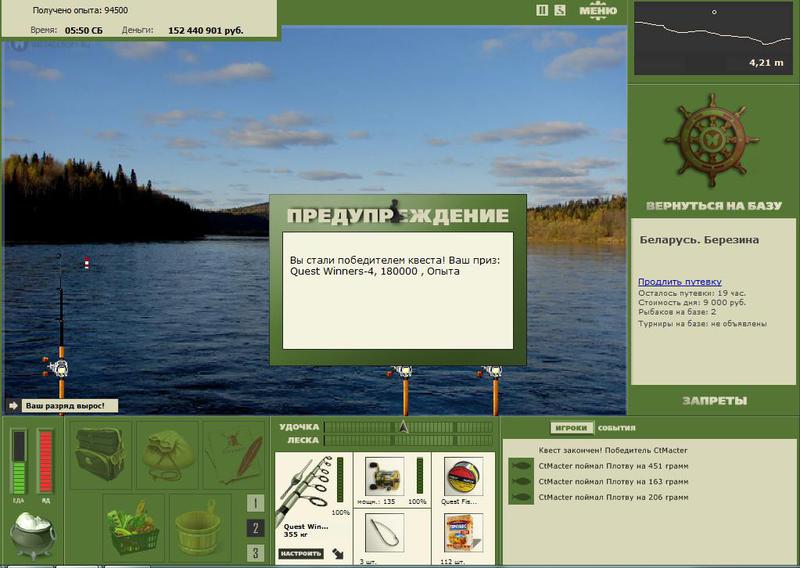
Task: Click 'Стоимость дня: 9 000 руб.' text
Action: 692,303
